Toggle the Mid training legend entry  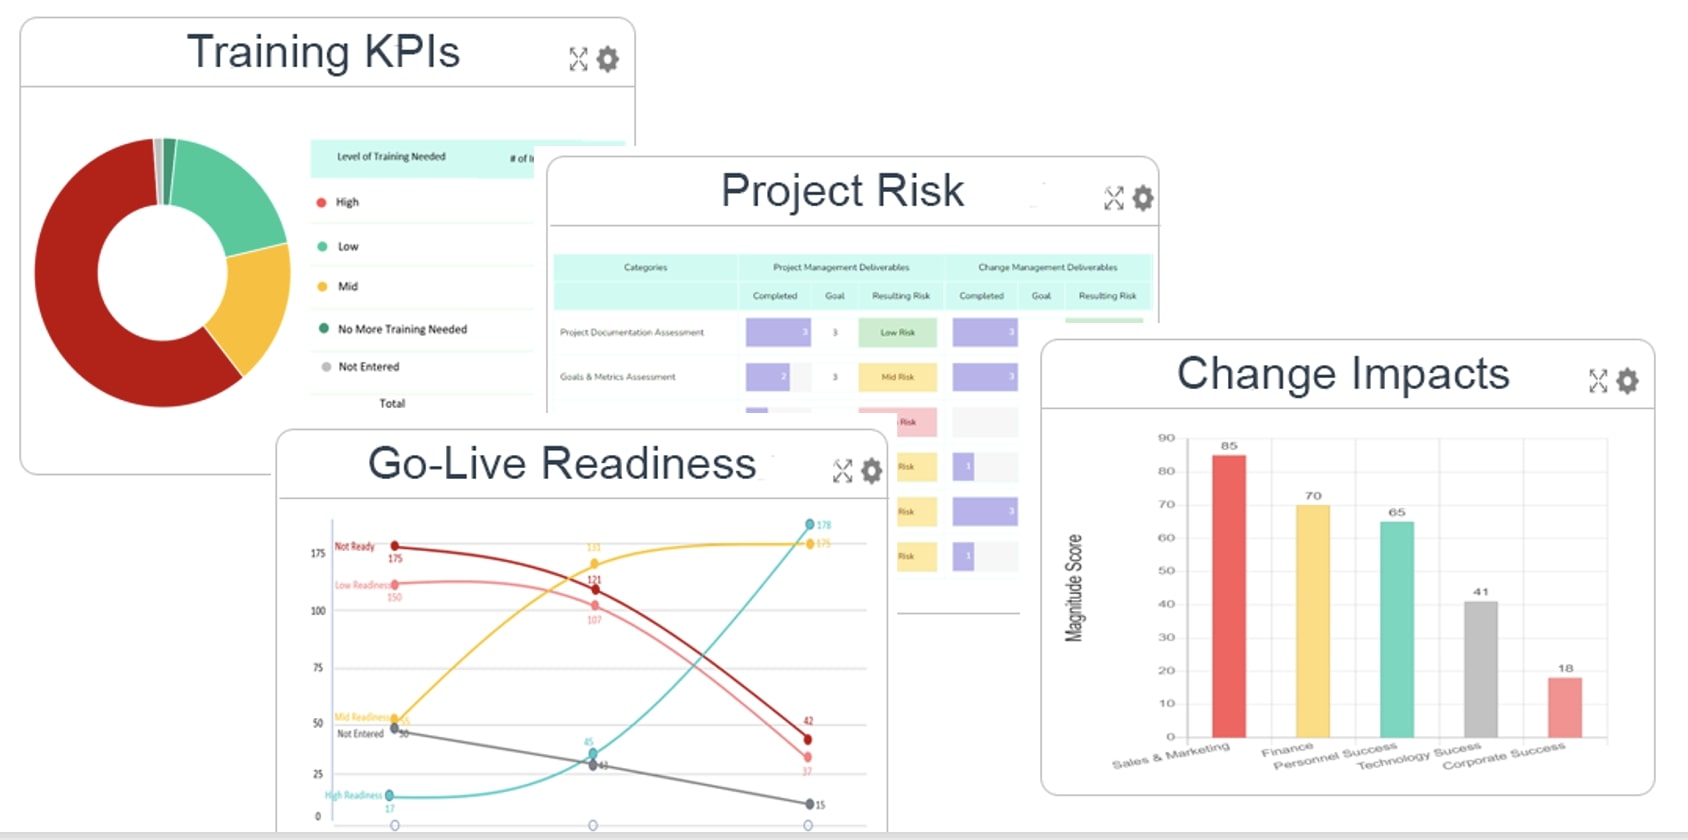pyautogui.click(x=347, y=286)
